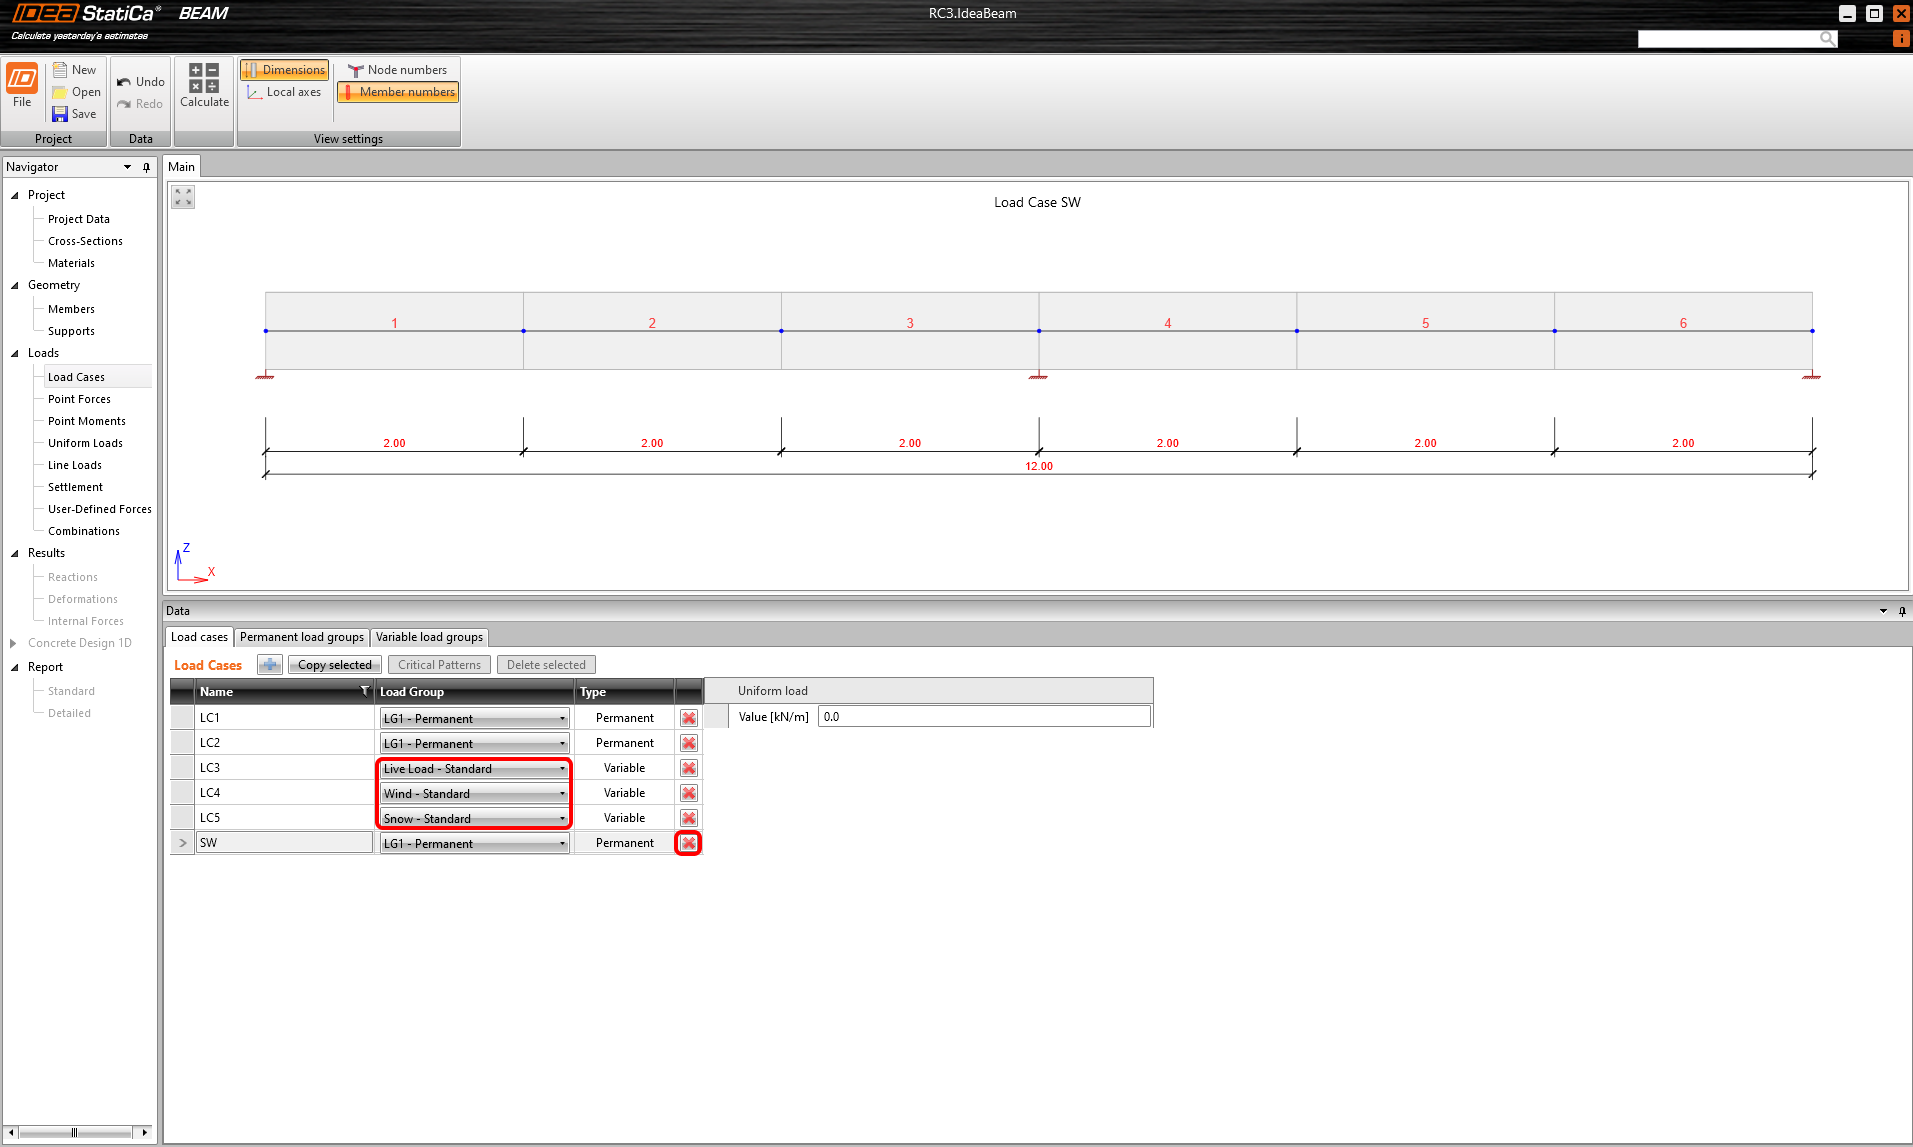The width and height of the screenshot is (1913, 1147).
Task: Open an existing project file
Action: (77, 92)
